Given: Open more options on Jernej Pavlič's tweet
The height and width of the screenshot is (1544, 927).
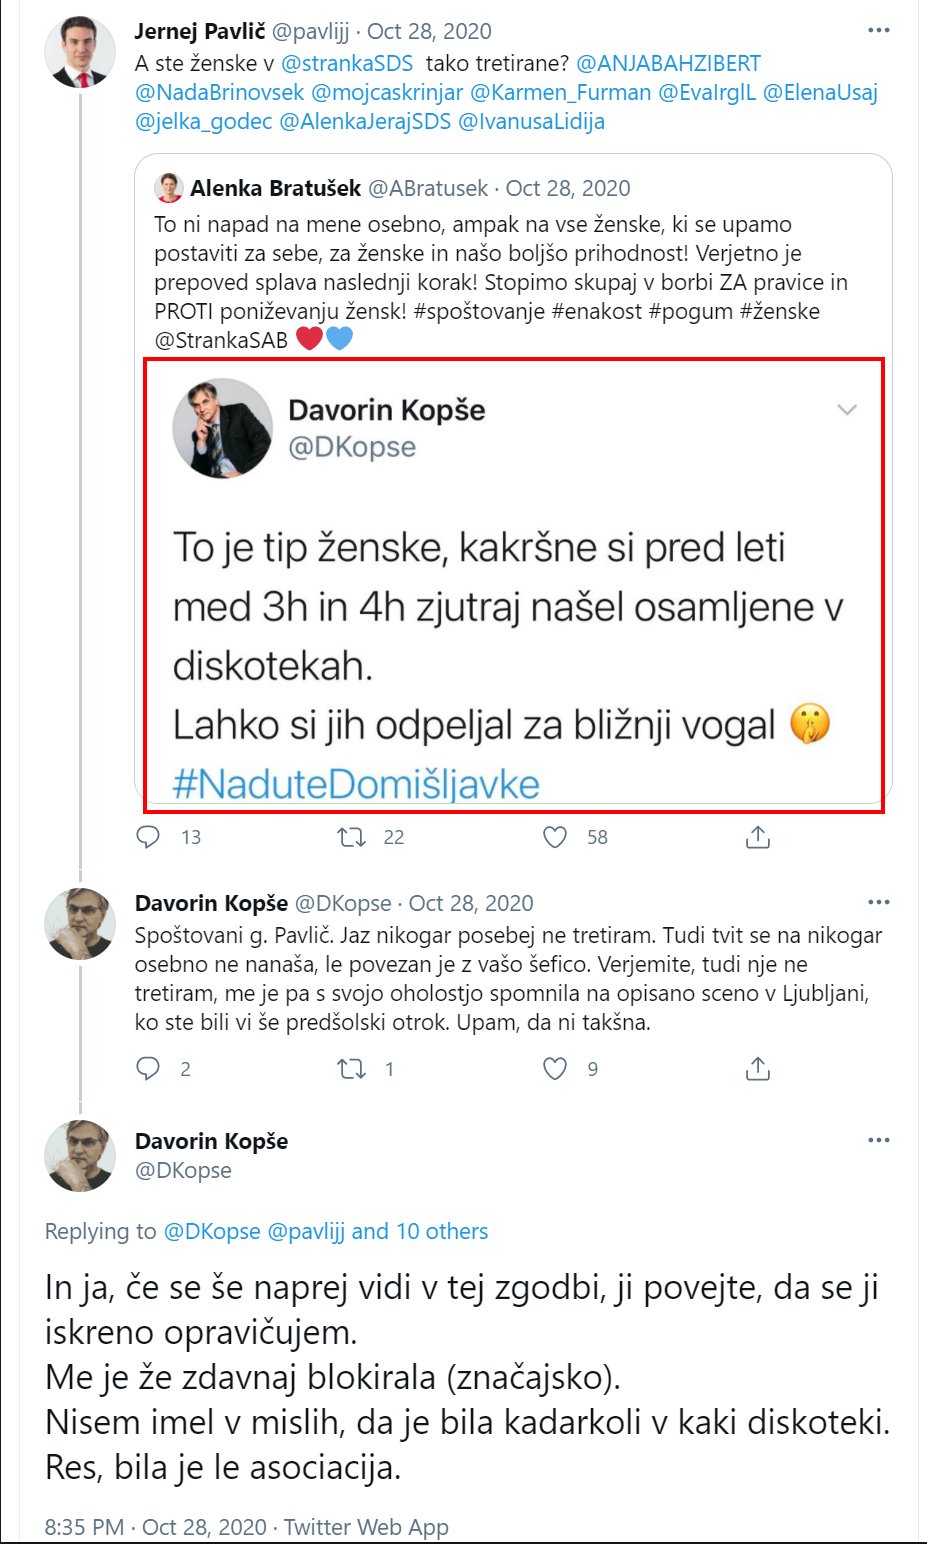Looking at the screenshot, I should click(x=878, y=31).
